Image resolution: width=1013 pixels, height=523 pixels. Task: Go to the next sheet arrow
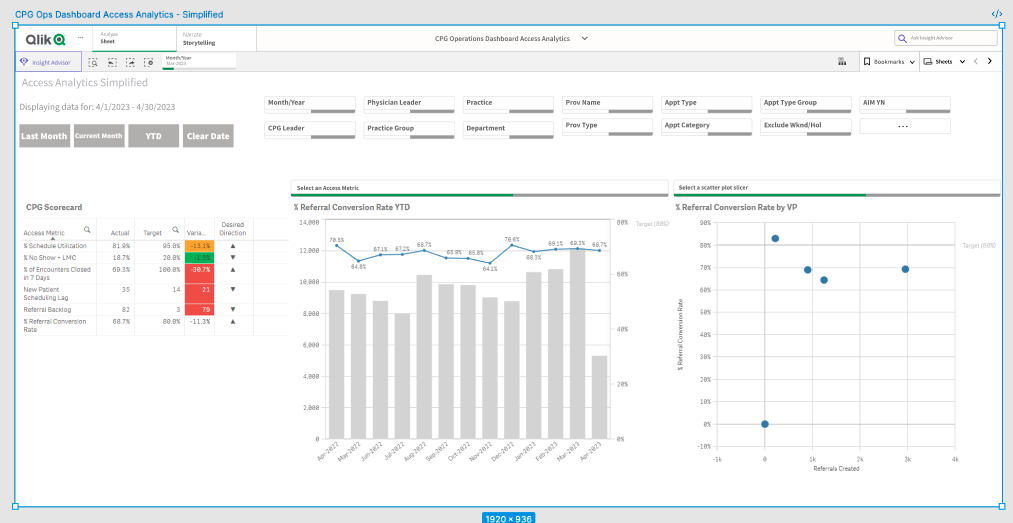coord(989,61)
